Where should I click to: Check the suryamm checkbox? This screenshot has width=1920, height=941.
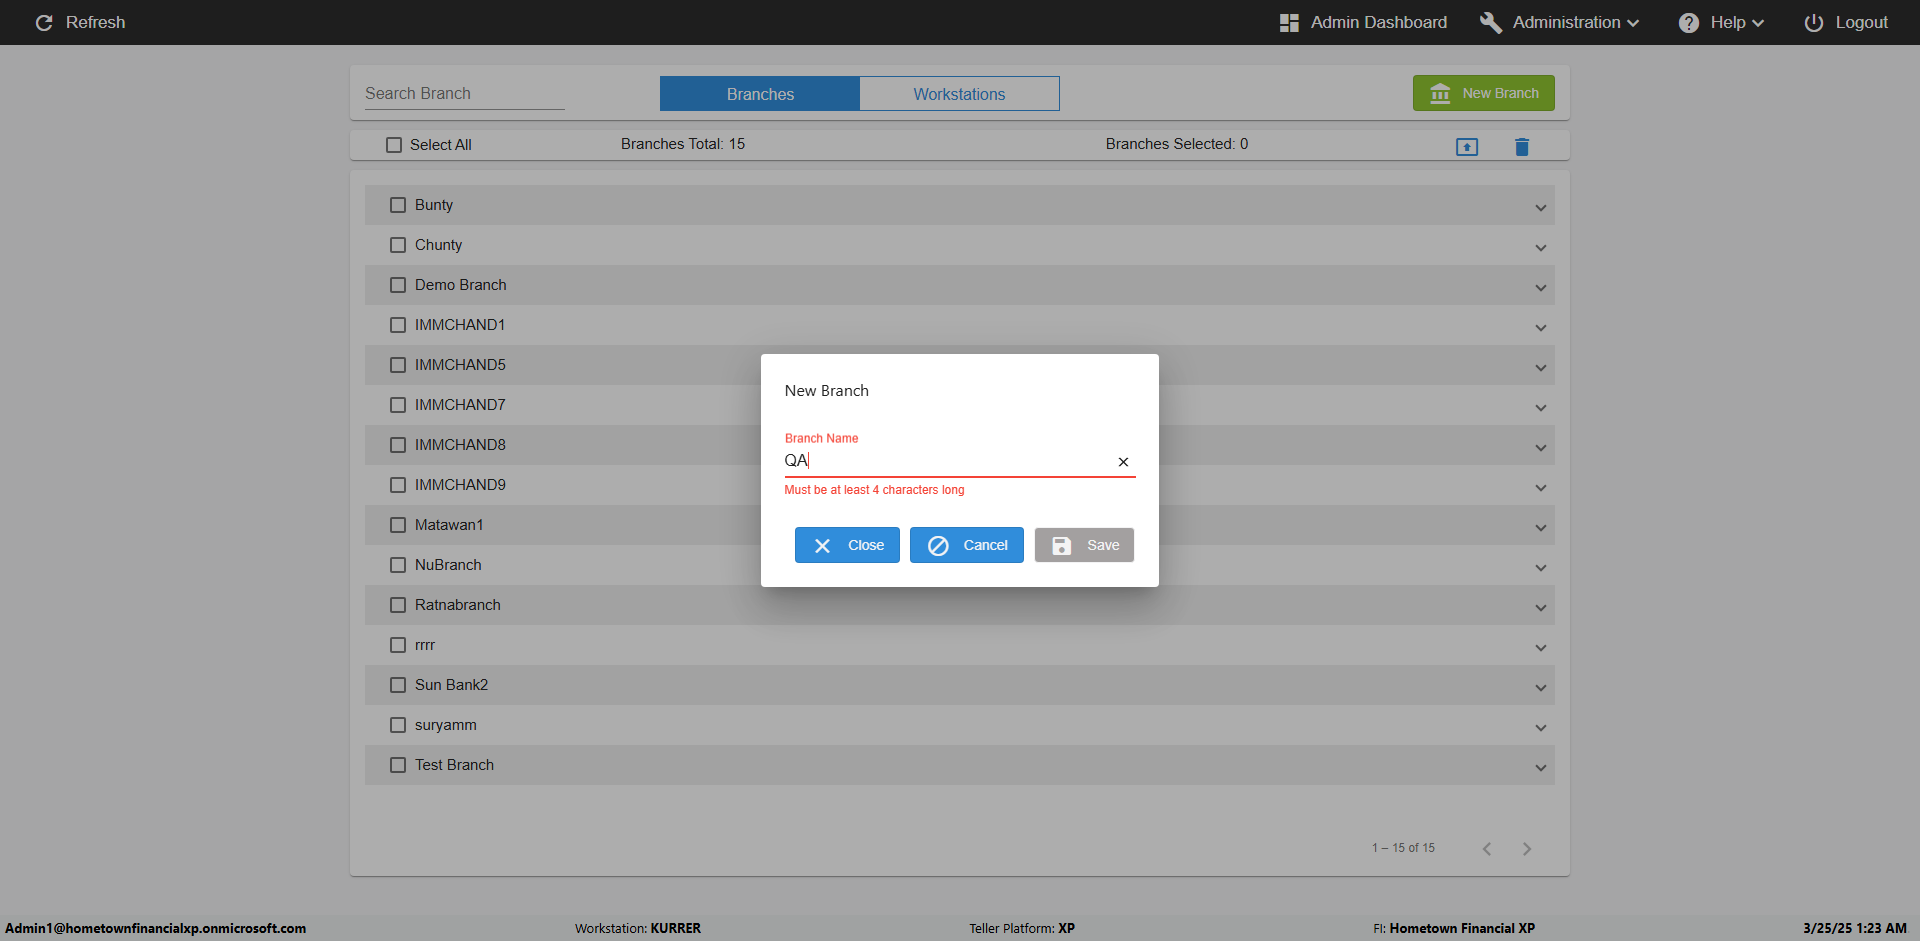398,725
